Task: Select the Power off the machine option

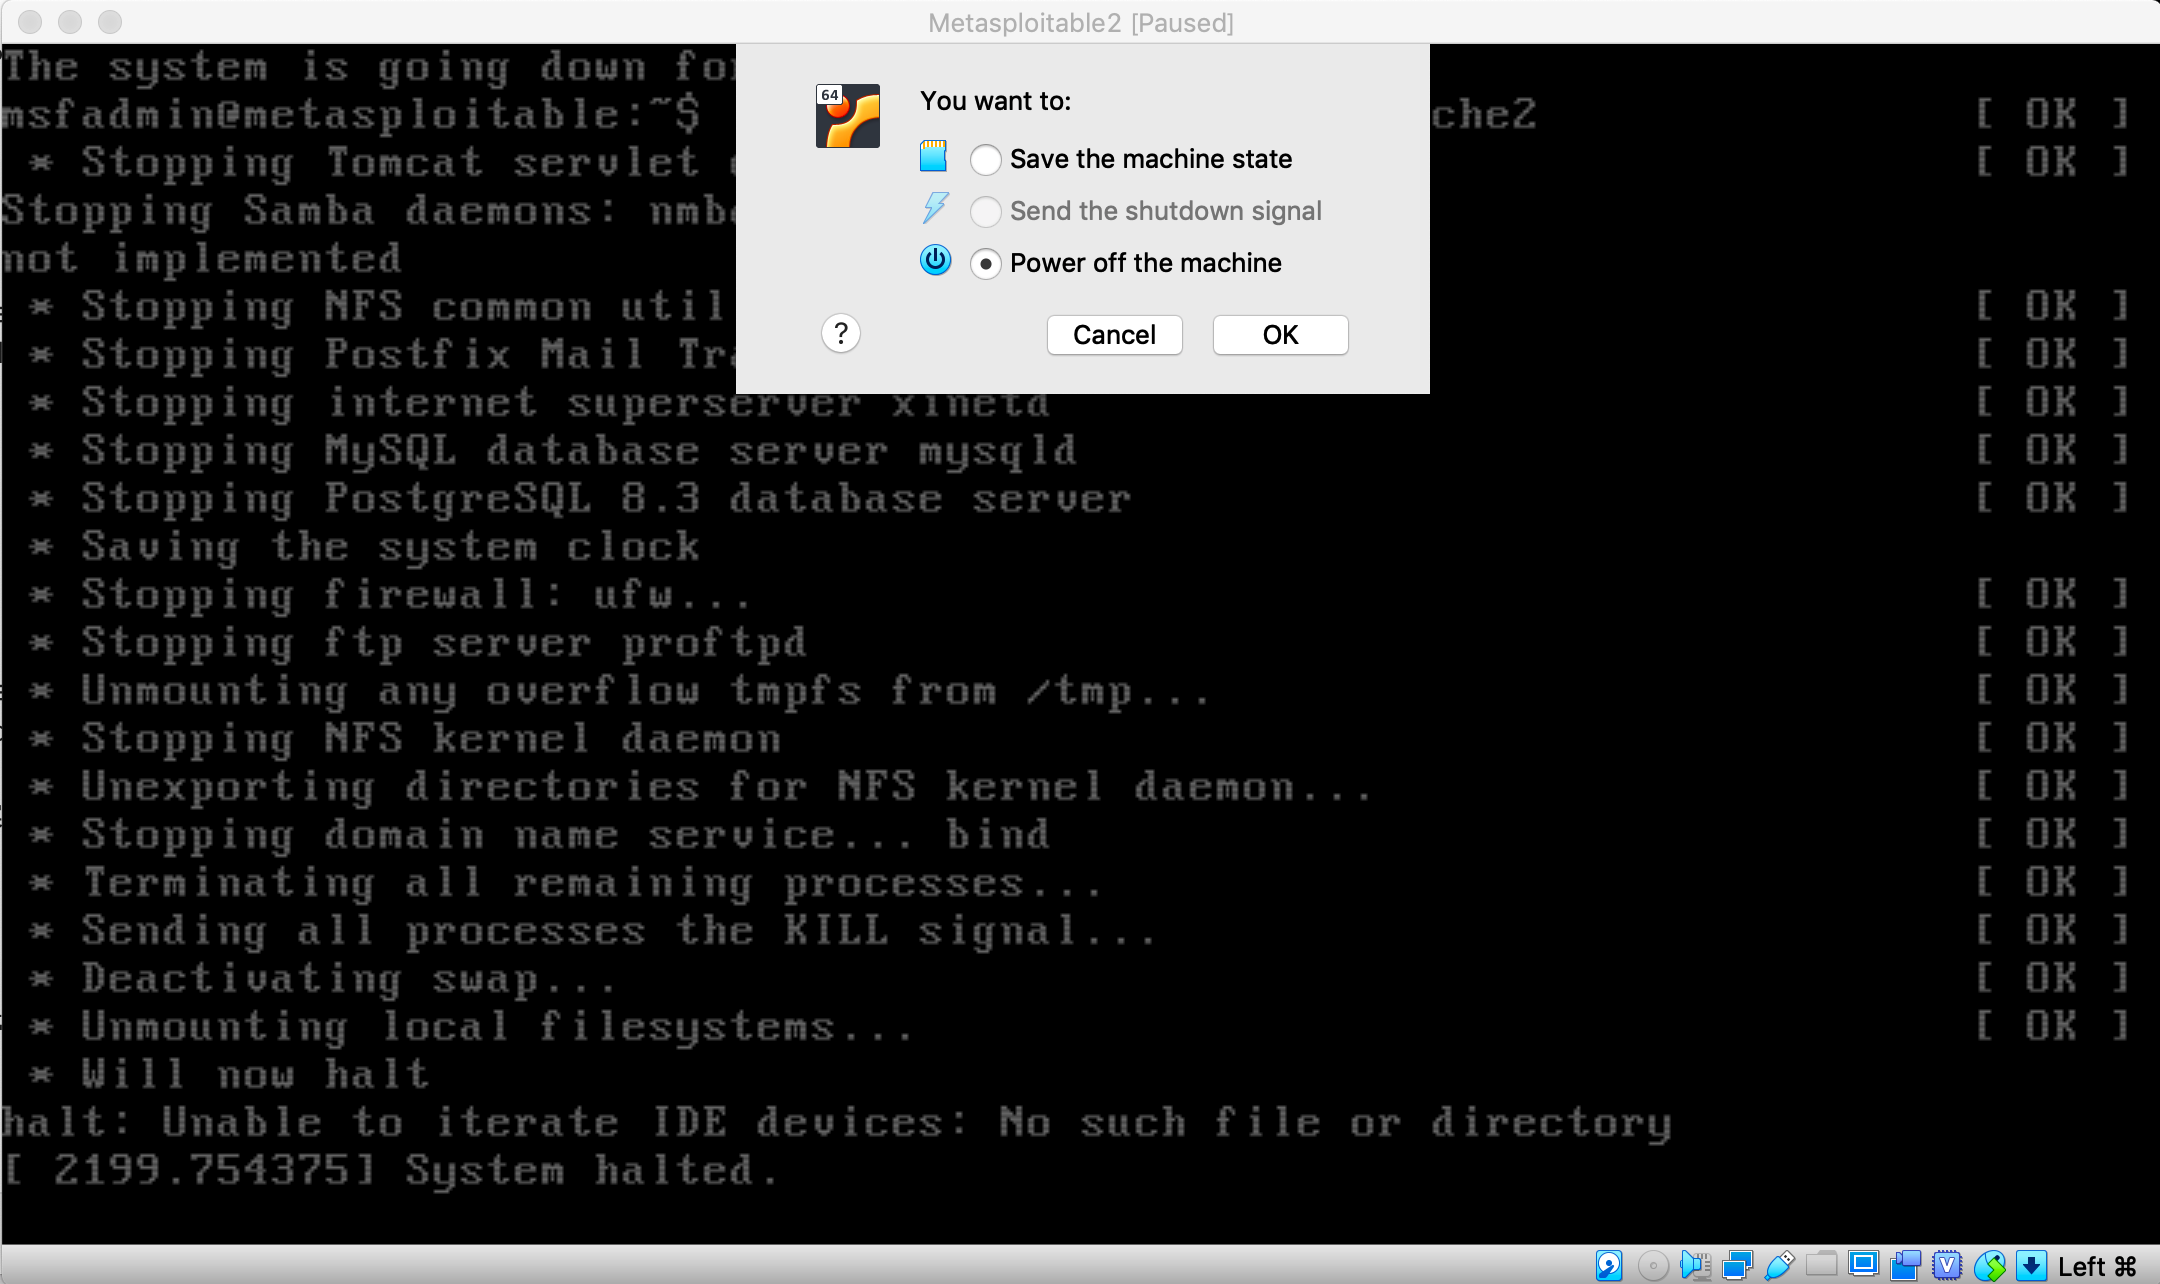Action: pos(986,263)
